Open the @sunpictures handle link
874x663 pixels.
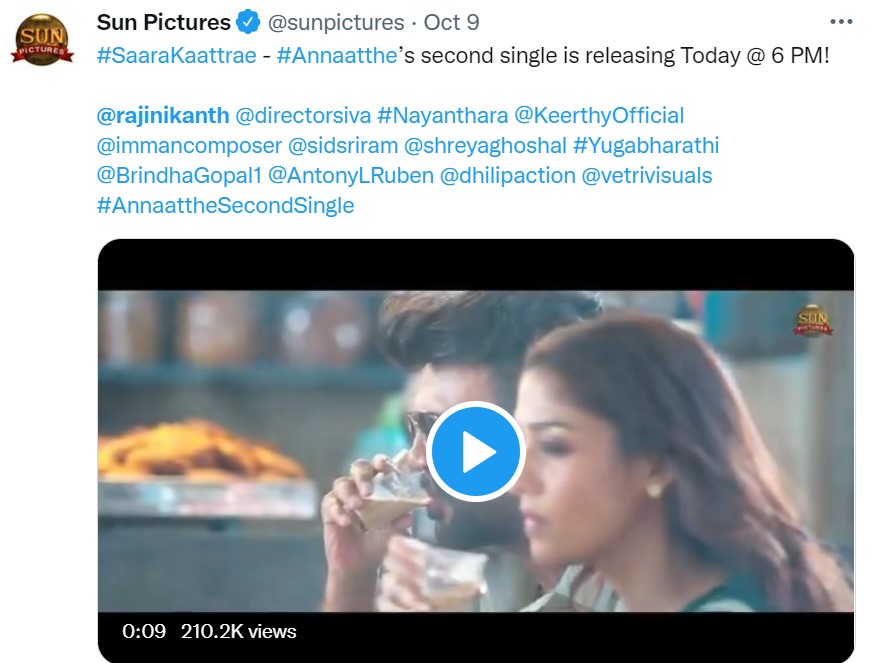point(335,22)
